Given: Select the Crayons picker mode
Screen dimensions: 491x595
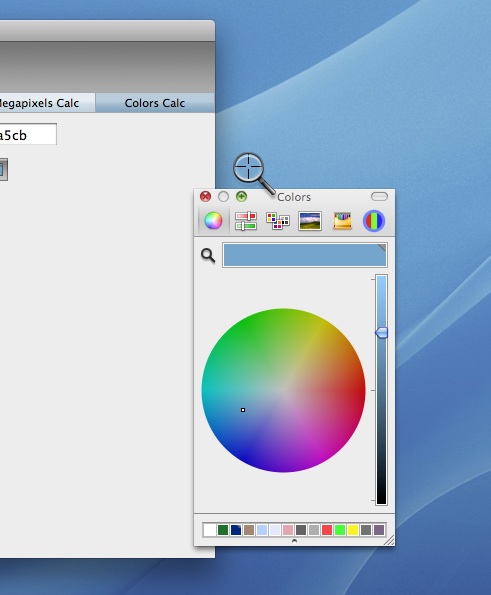Looking at the screenshot, I should click(x=342, y=221).
